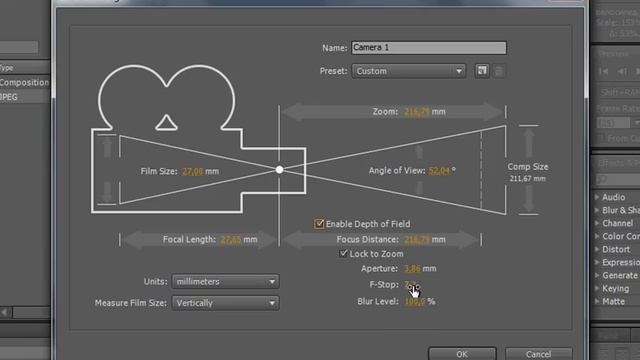Screen dimensions: 640x360
Task: Toggle Lock to Zoom checkbox
Action: point(343,253)
